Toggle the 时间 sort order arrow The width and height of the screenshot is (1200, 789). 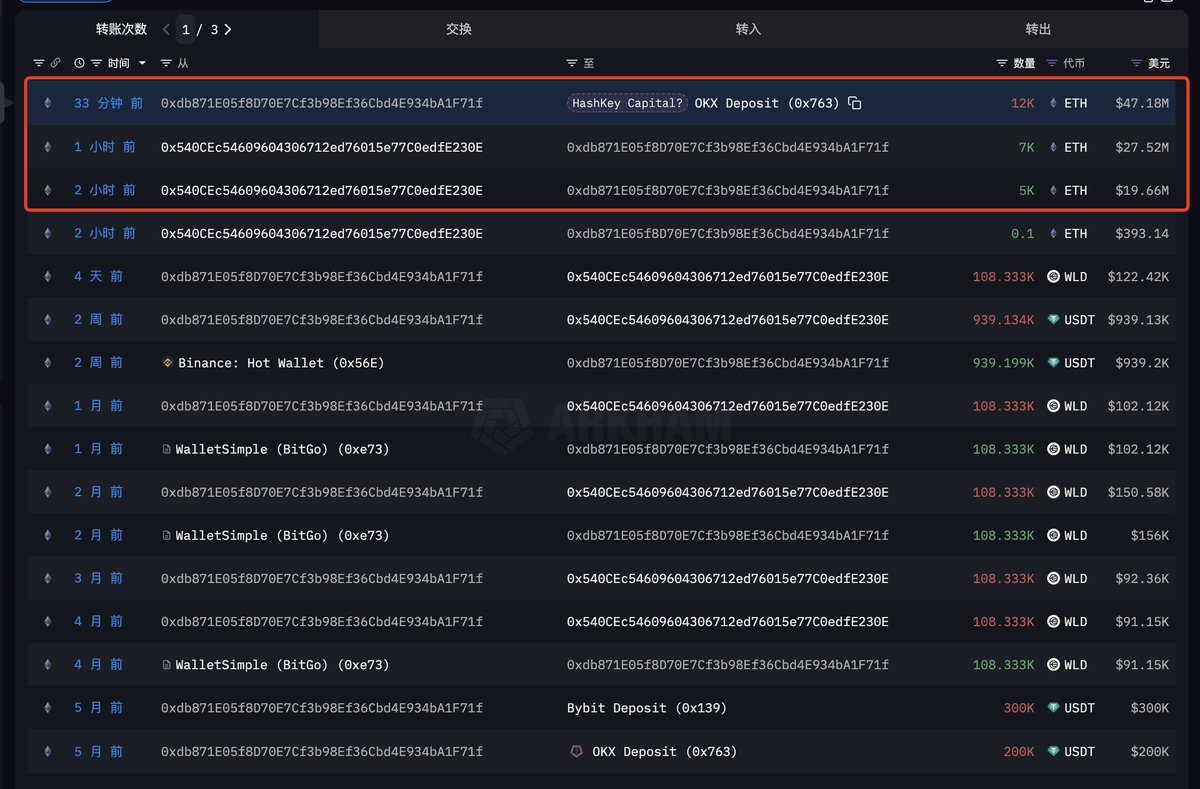[x=142, y=63]
